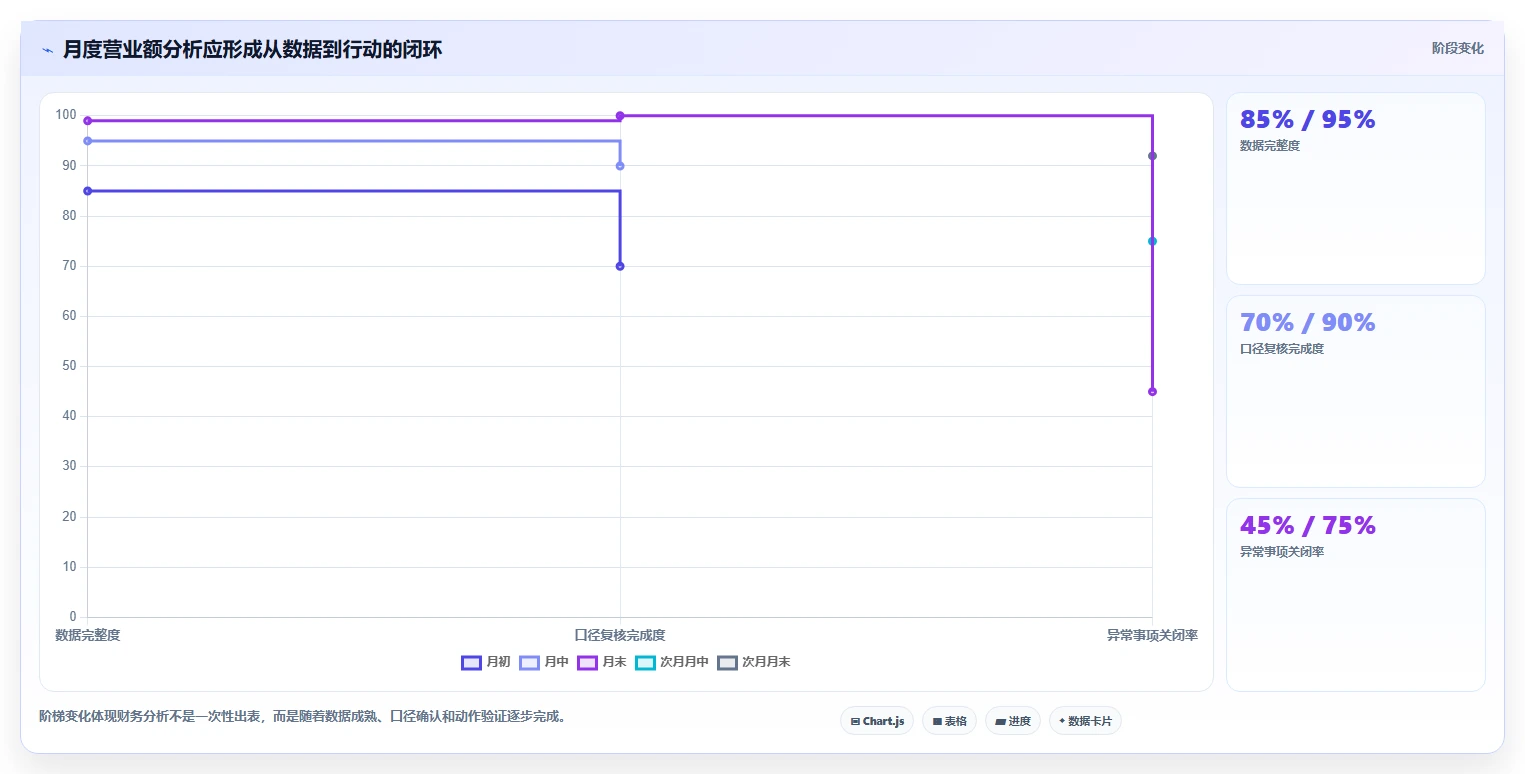1525x774 pixels.
Task: Click the 月末 data point at 45
Action: (1152, 392)
